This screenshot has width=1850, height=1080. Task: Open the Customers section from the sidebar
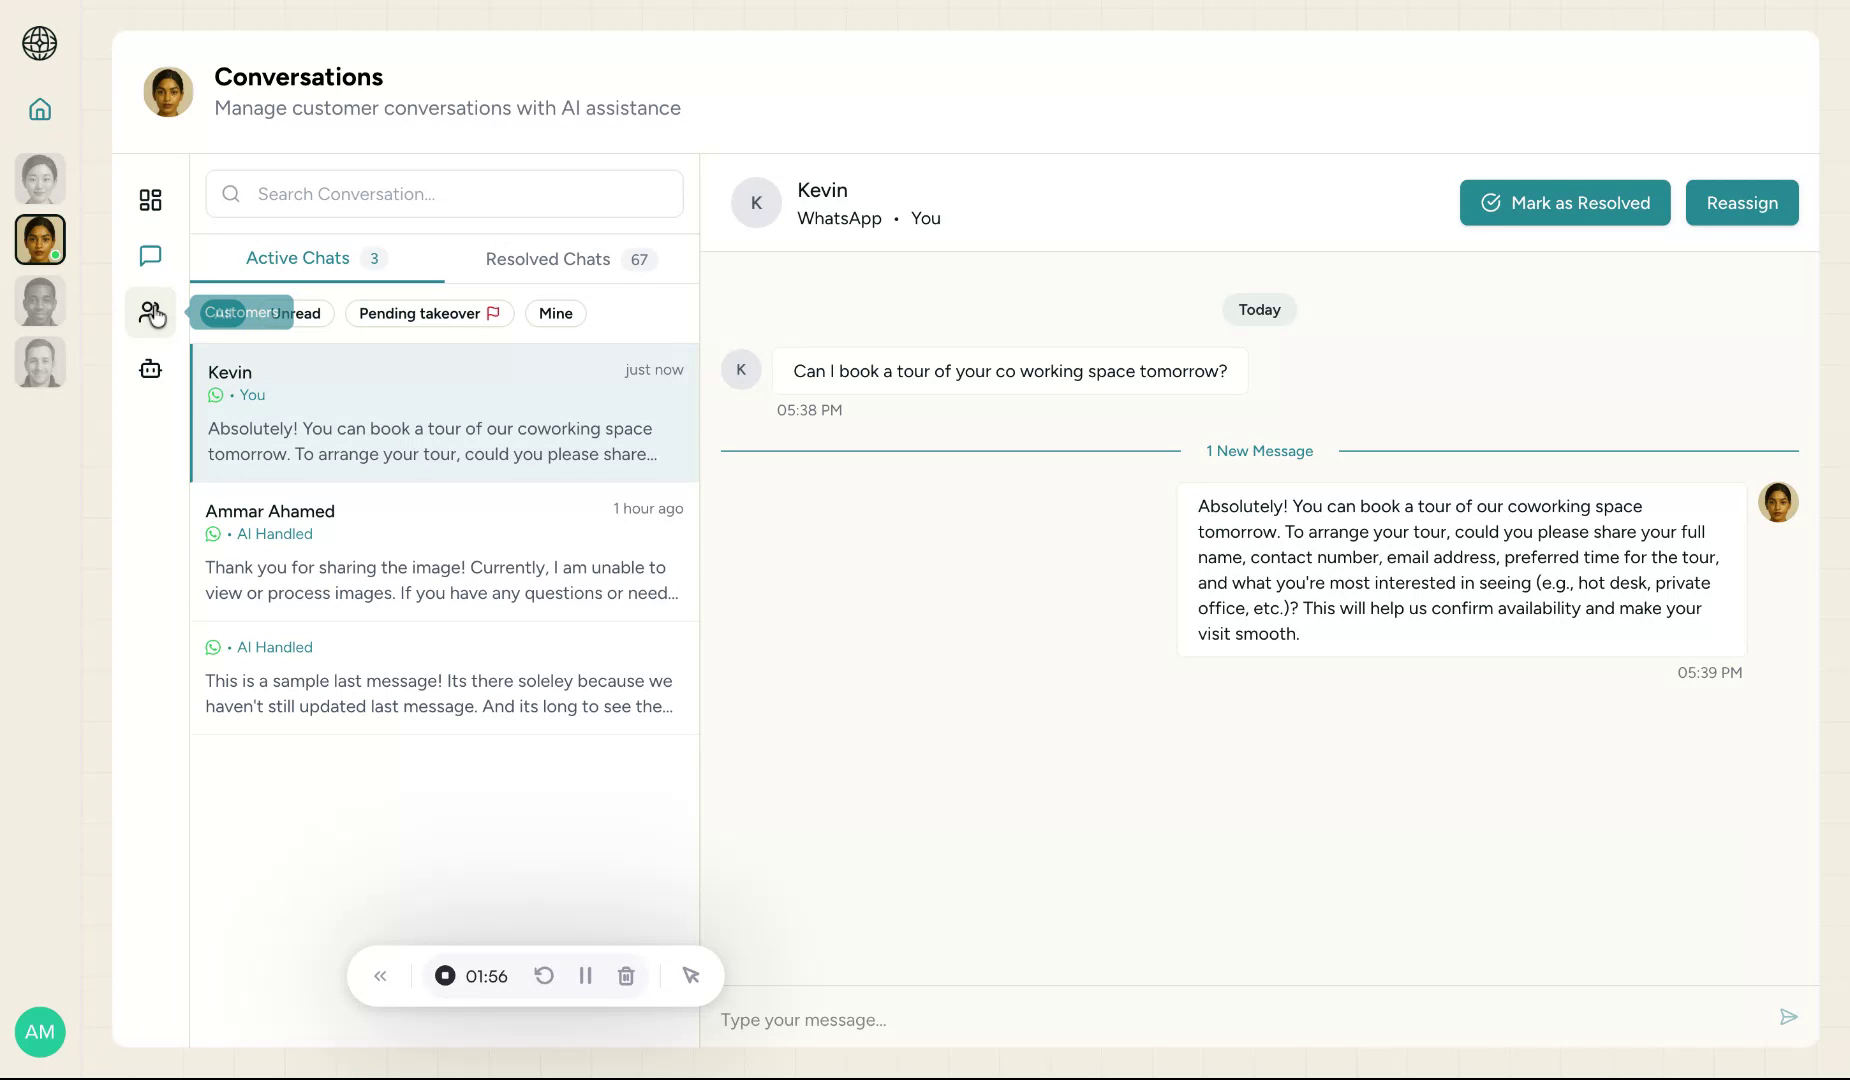tap(150, 312)
